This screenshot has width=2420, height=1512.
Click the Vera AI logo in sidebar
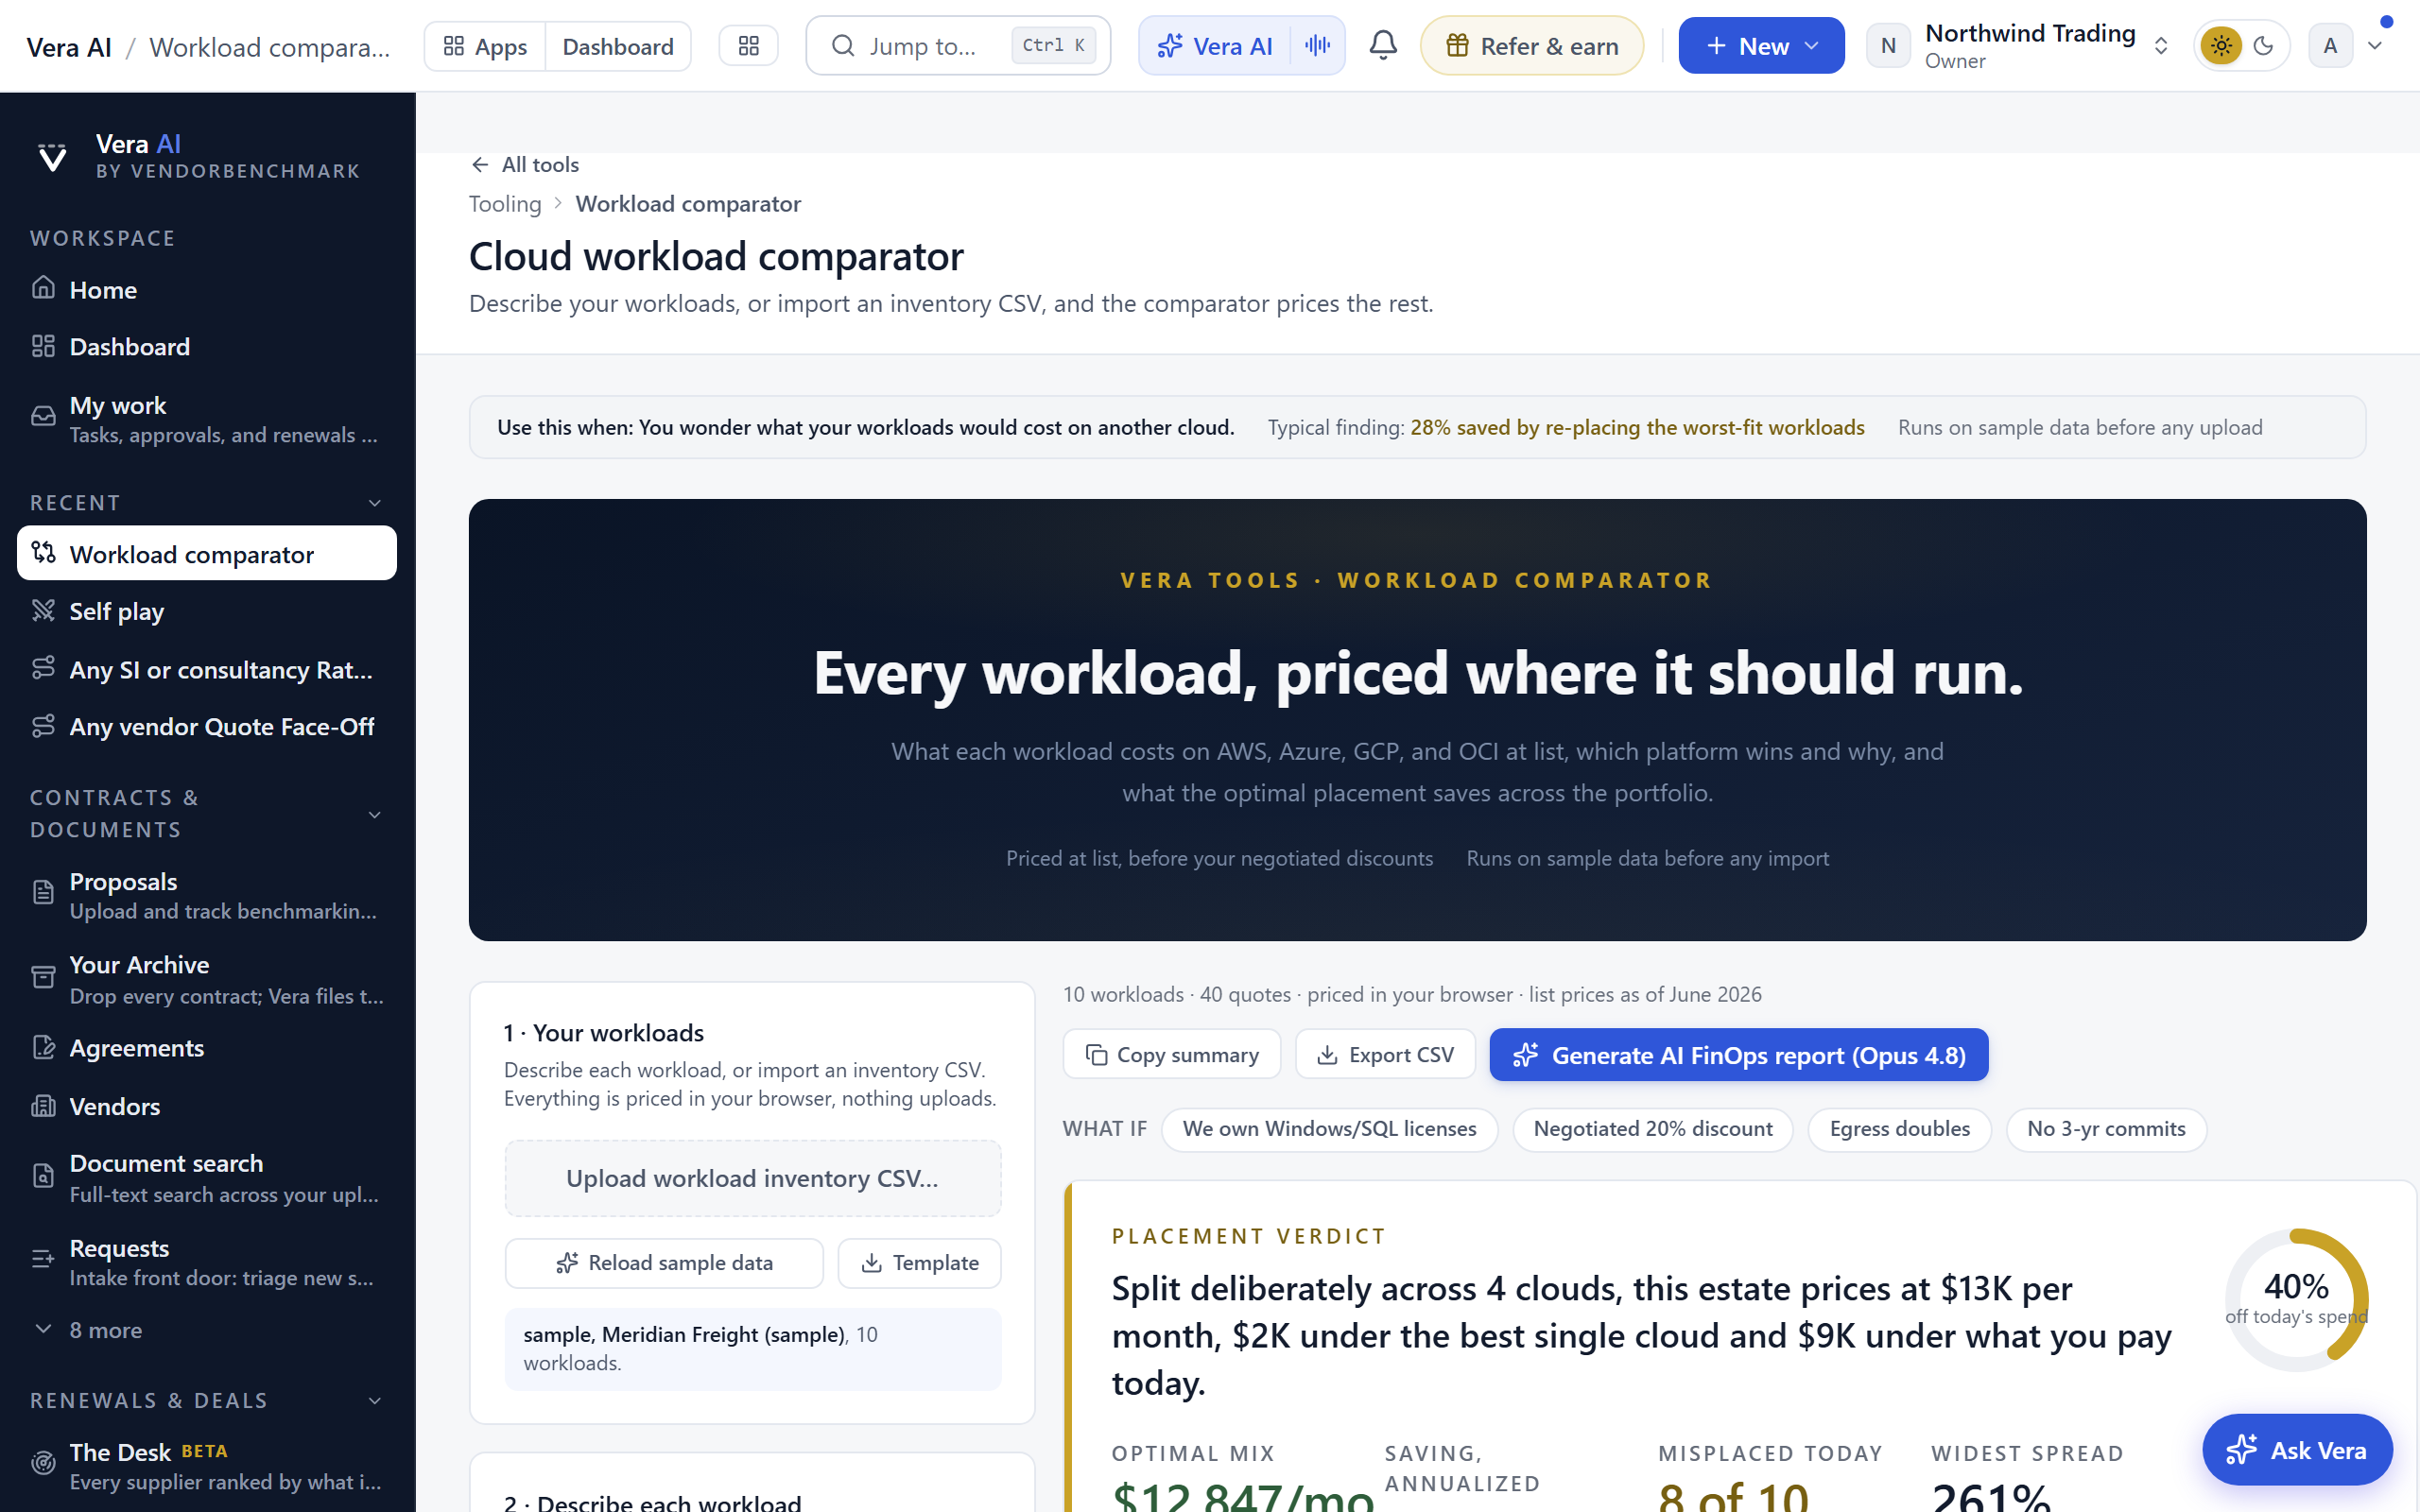(52, 157)
